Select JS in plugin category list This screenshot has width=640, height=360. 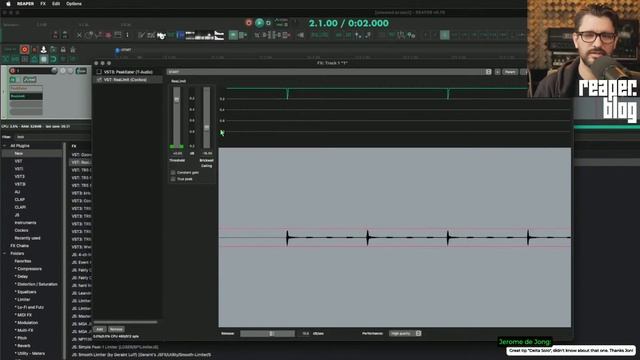[x=17, y=215]
